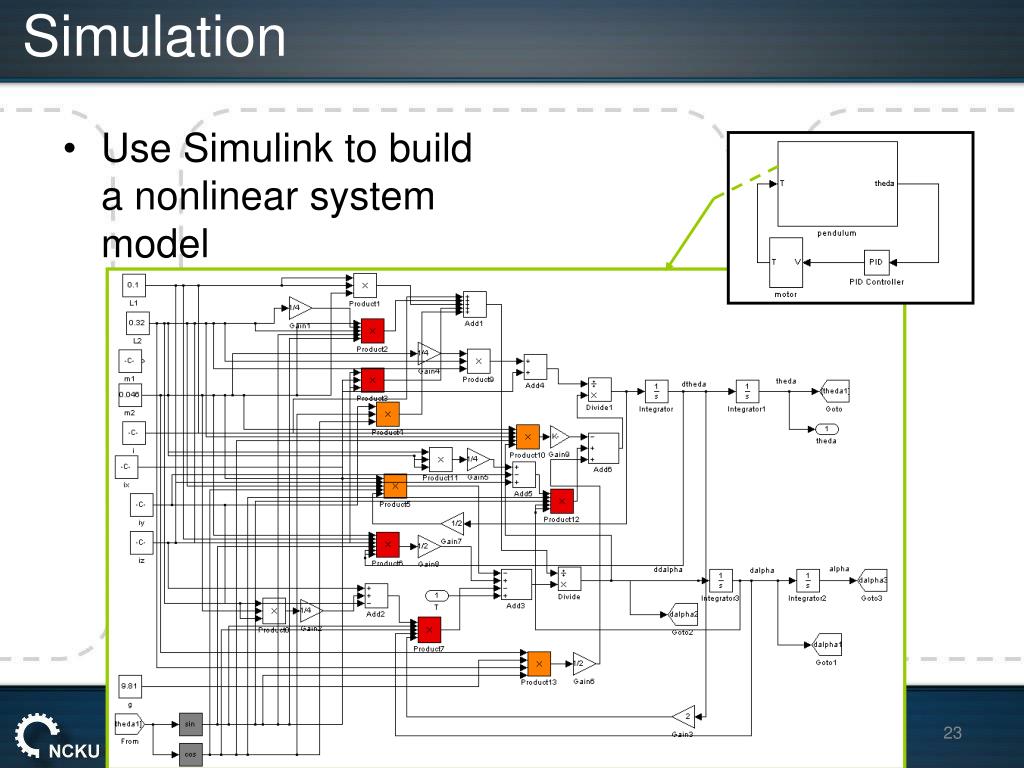
Task: Click the dalpha3 Goto3 block
Action: 872,580
